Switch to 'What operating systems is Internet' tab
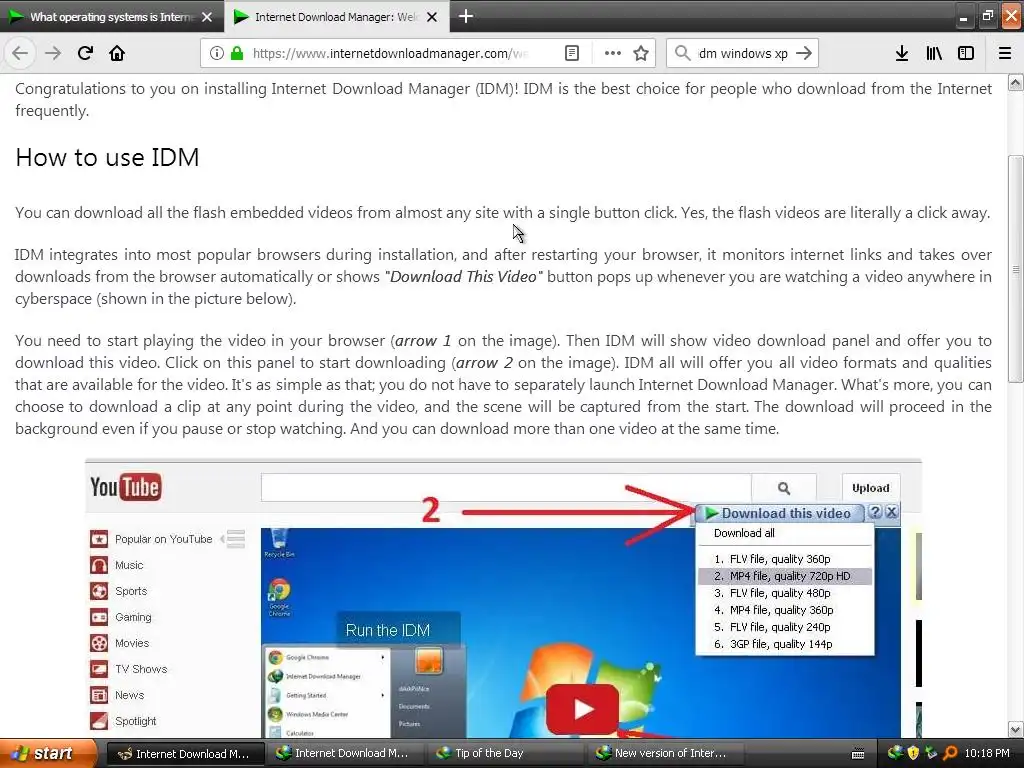 112,16
